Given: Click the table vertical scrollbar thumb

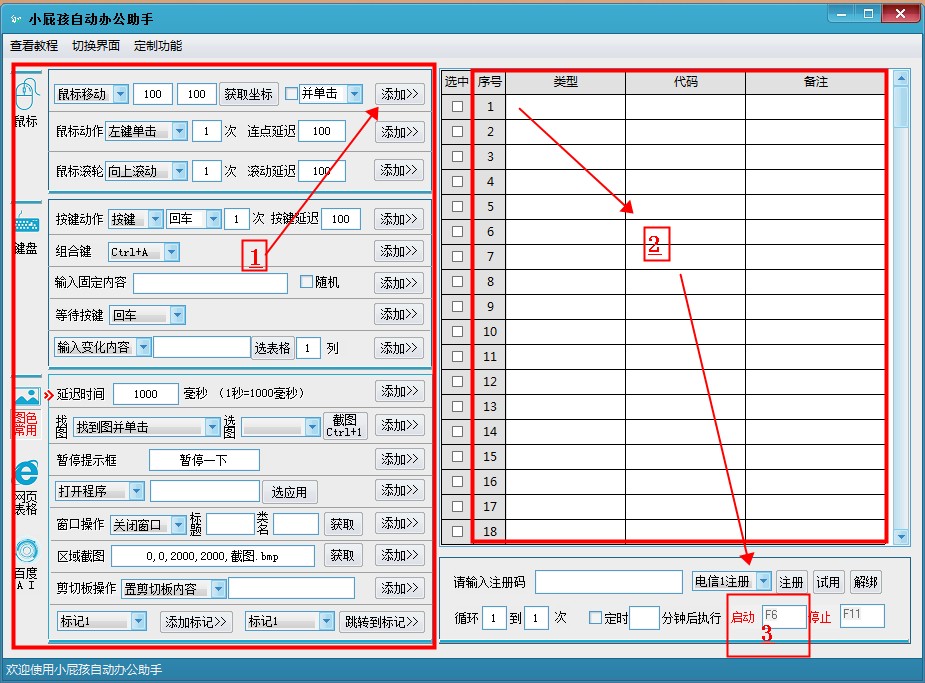Looking at the screenshot, I should (900, 106).
